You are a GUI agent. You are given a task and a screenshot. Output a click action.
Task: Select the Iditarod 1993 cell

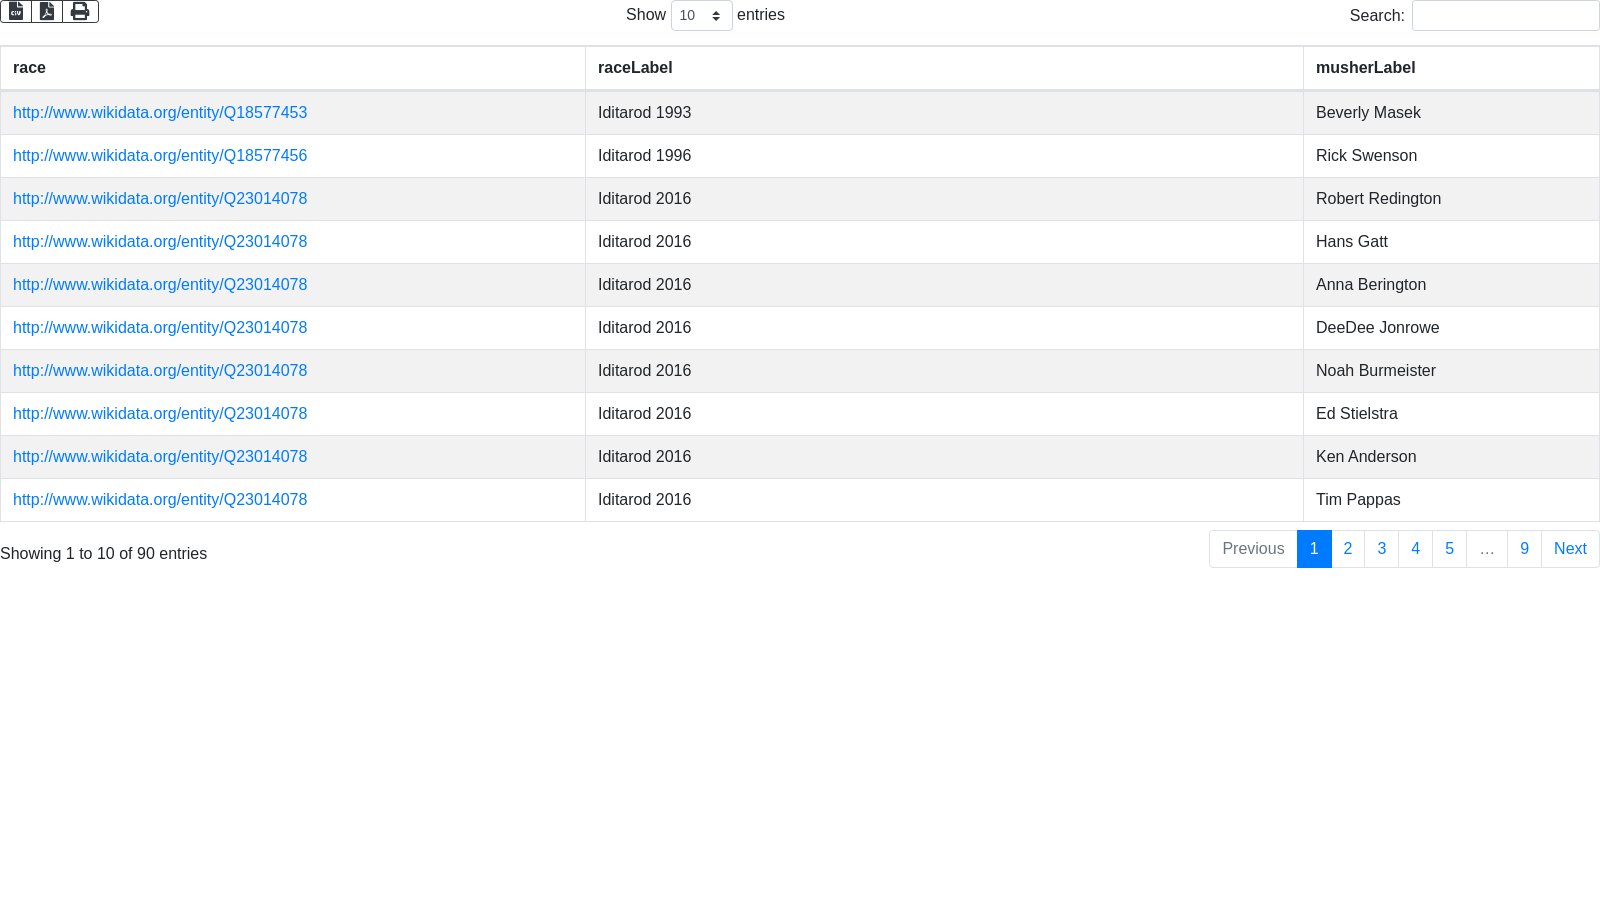tap(944, 113)
